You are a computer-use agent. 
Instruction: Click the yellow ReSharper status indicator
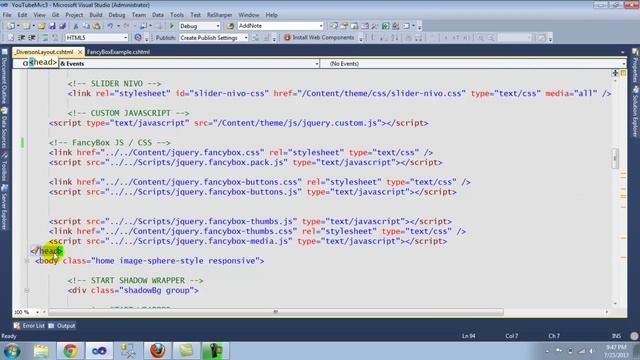[x=624, y=73]
